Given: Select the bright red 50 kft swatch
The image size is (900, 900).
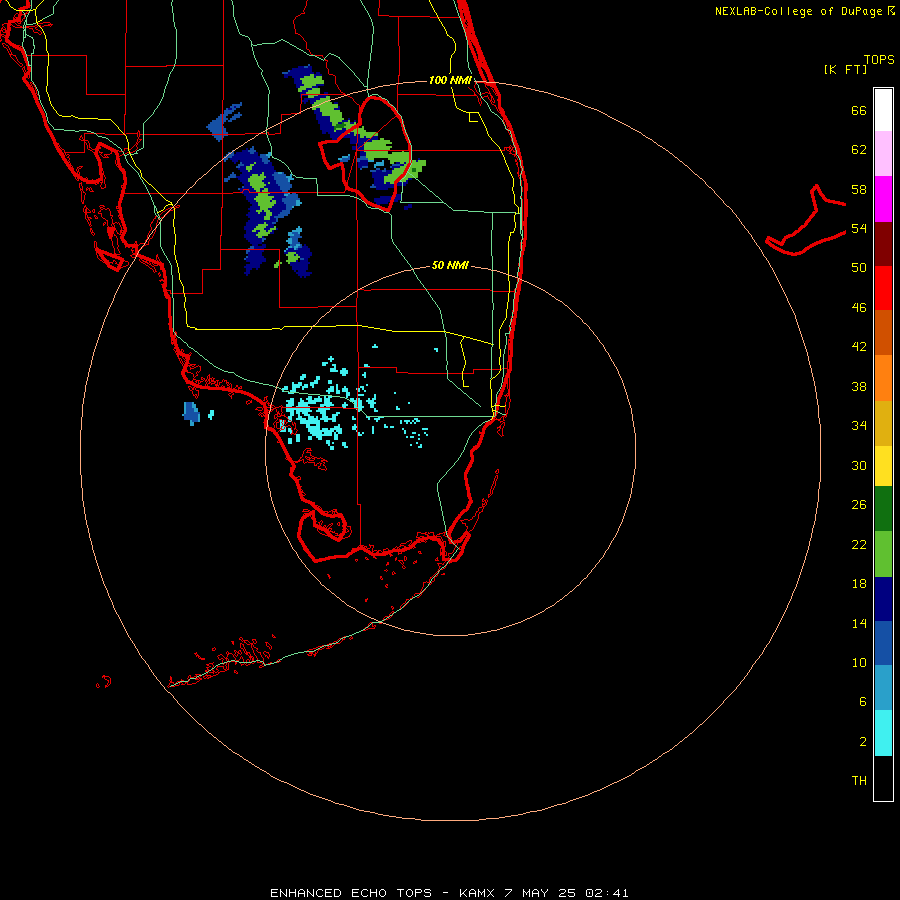Looking at the screenshot, I should [x=883, y=288].
